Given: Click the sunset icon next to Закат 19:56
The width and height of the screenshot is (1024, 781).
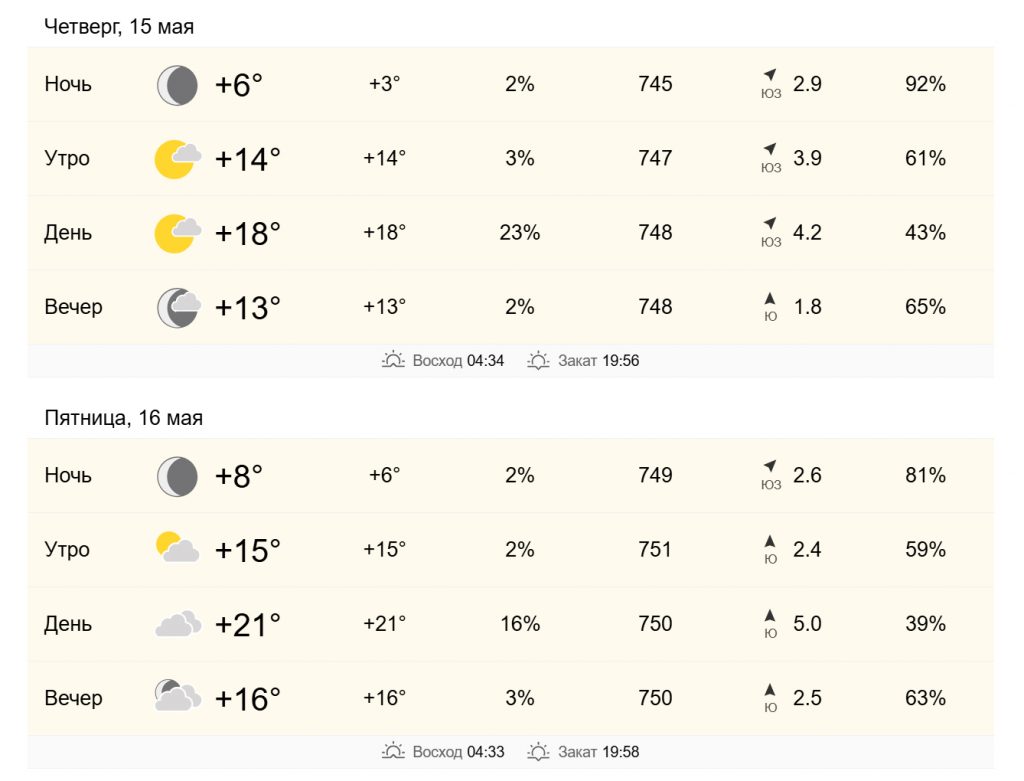Looking at the screenshot, I should (x=538, y=360).
